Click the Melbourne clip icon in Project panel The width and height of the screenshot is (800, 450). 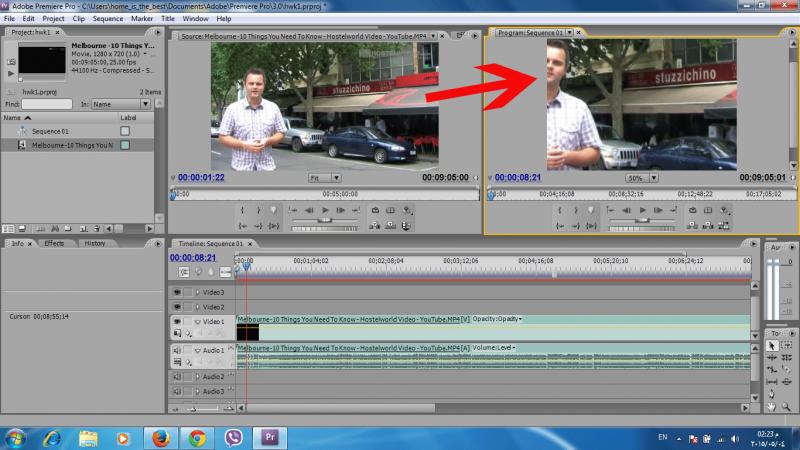22,145
